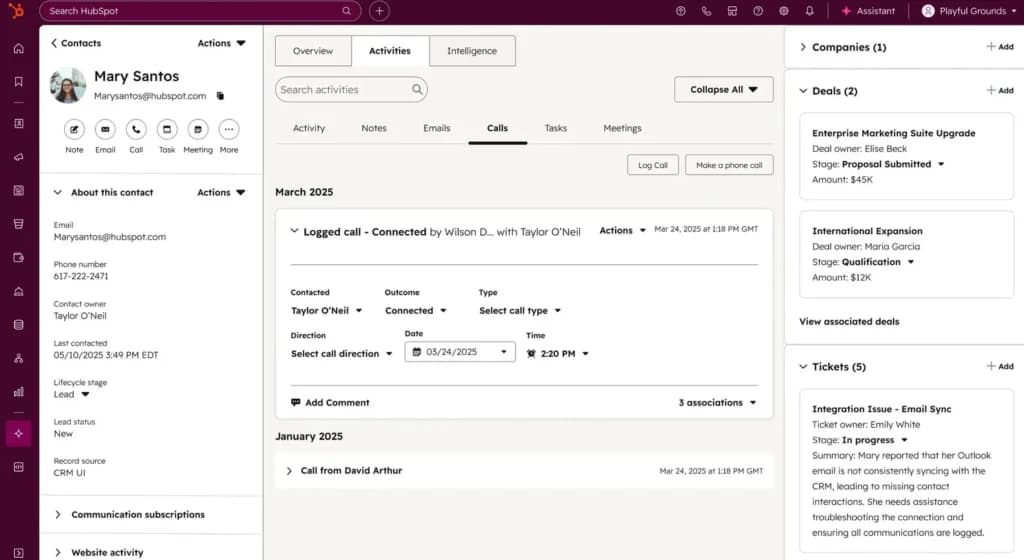Select the Tasks sub-tab
Screen dimensions: 1024x560
click(556, 128)
